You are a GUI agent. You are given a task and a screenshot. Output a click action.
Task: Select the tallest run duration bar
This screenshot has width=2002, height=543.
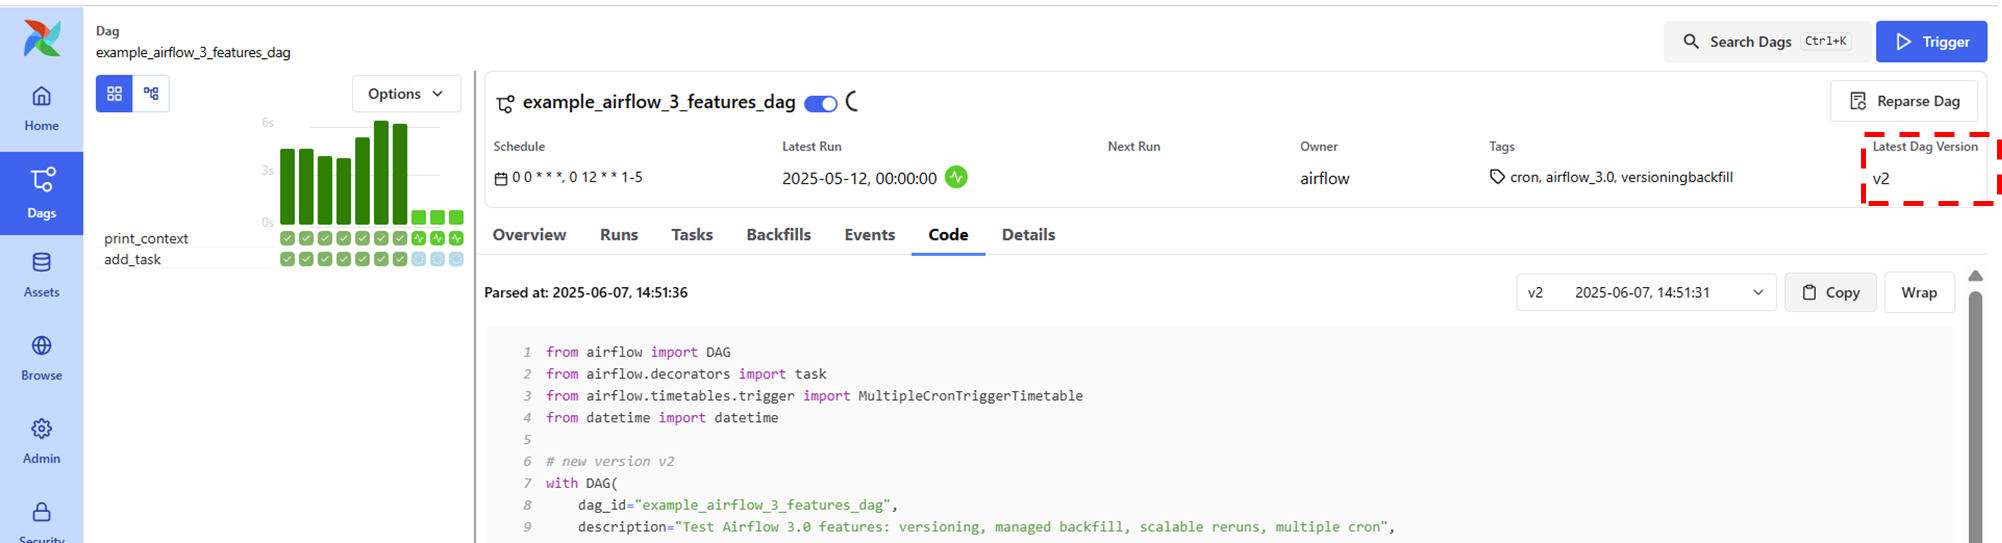click(x=381, y=172)
